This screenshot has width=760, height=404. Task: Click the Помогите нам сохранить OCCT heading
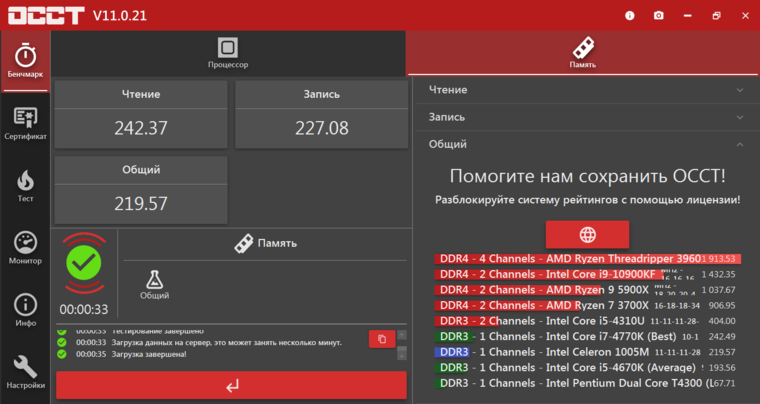pos(587,176)
